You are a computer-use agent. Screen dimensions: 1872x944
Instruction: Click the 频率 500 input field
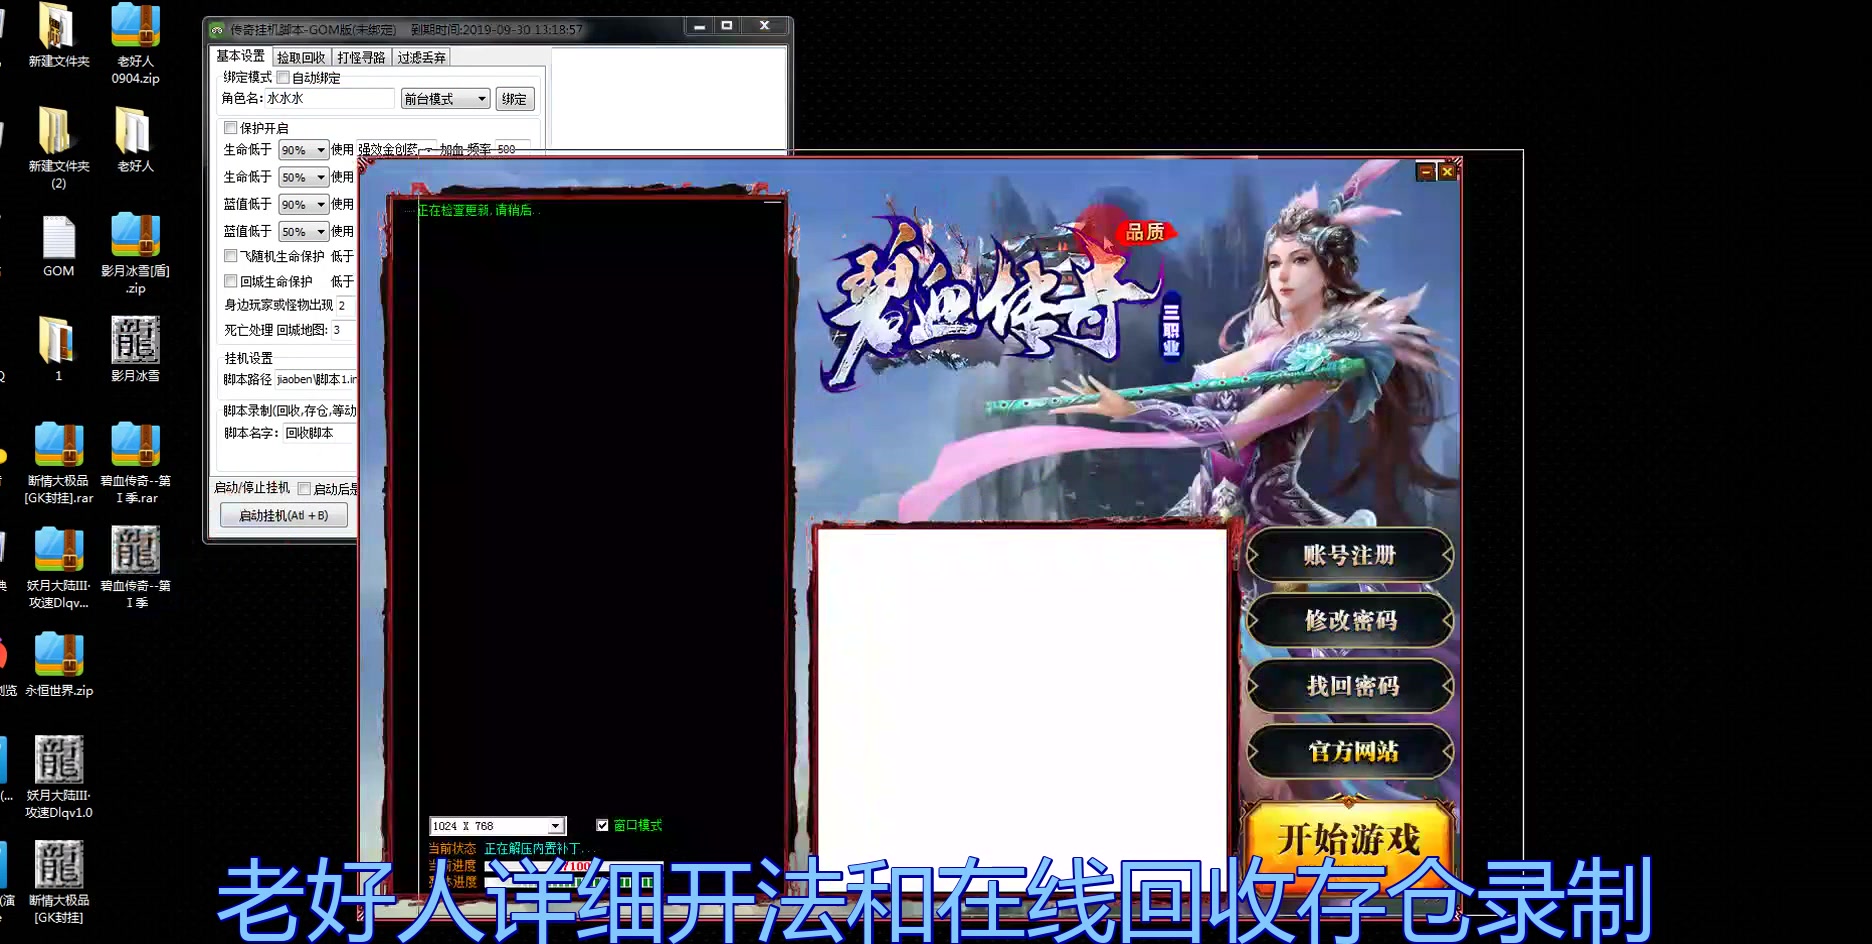(x=512, y=149)
